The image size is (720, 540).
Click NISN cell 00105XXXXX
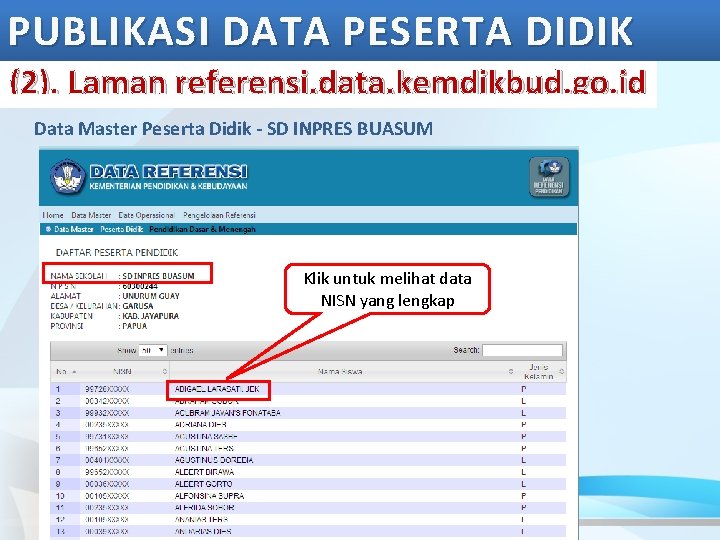point(107,496)
